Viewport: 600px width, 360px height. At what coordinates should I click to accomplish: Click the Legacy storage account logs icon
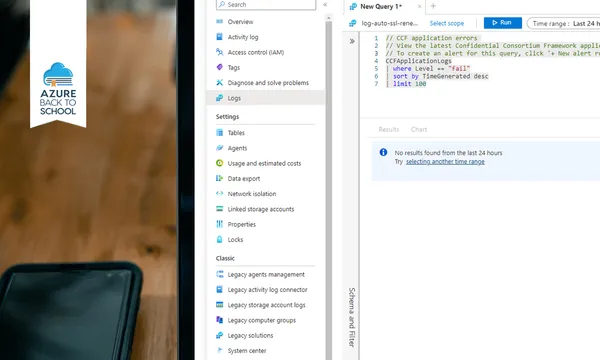(219, 305)
